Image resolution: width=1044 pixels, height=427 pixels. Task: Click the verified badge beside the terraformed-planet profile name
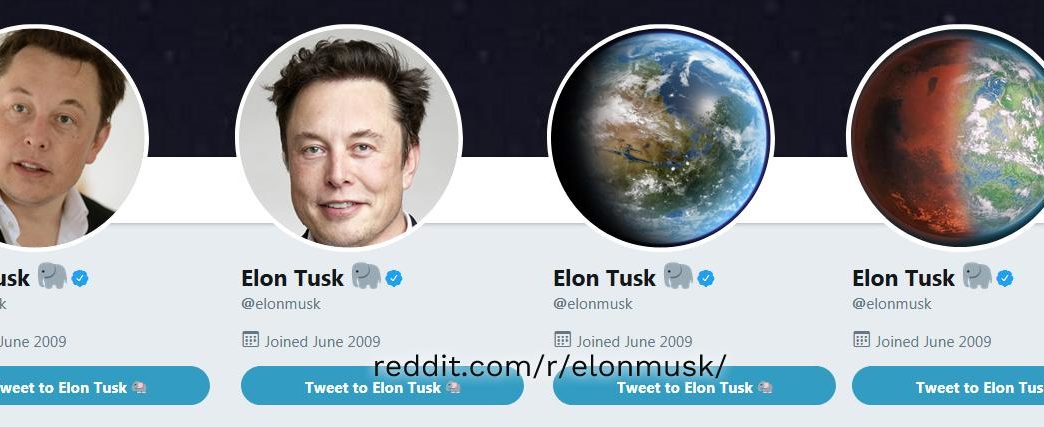pos(706,278)
